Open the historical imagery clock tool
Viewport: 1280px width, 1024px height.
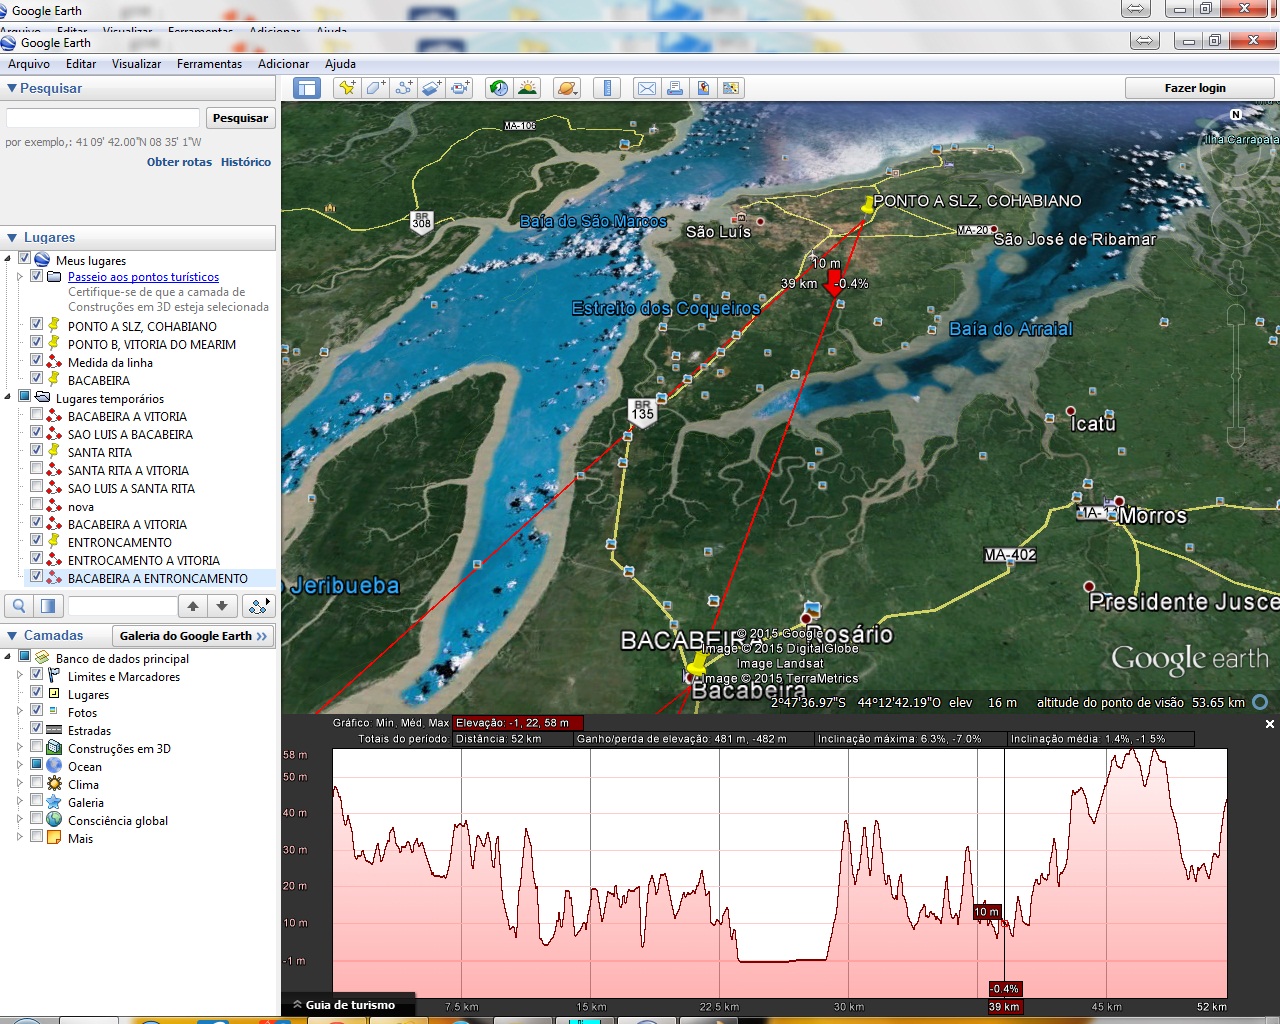(498, 88)
